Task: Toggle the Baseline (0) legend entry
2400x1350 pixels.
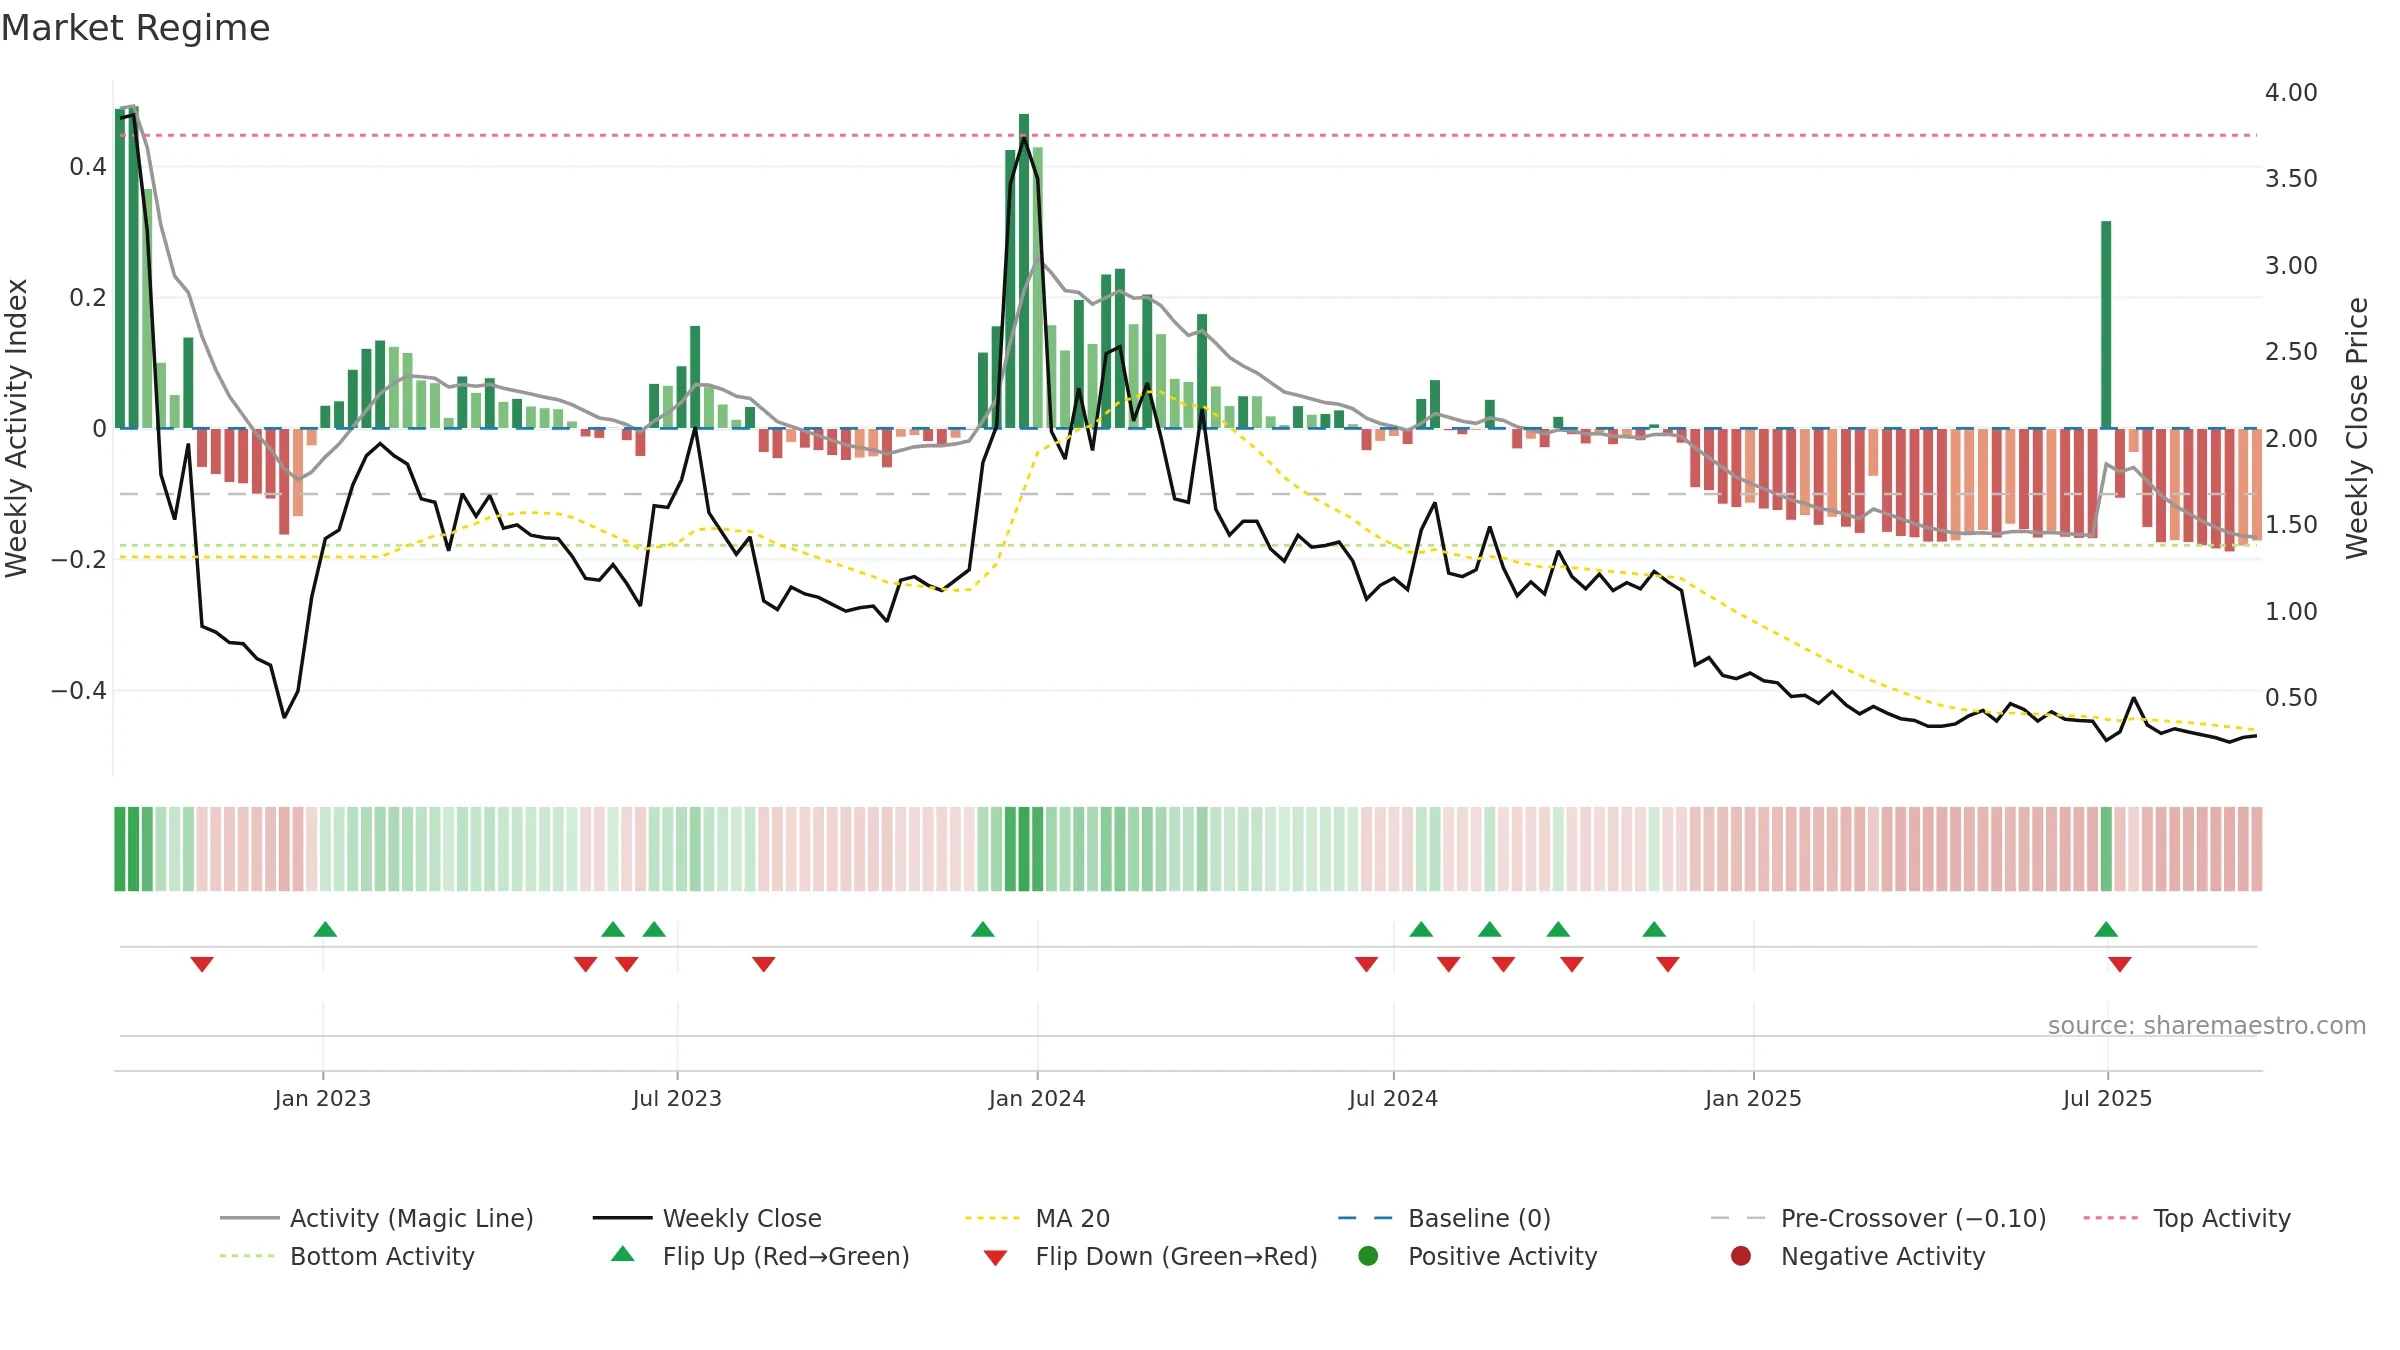Action: [1444, 1218]
